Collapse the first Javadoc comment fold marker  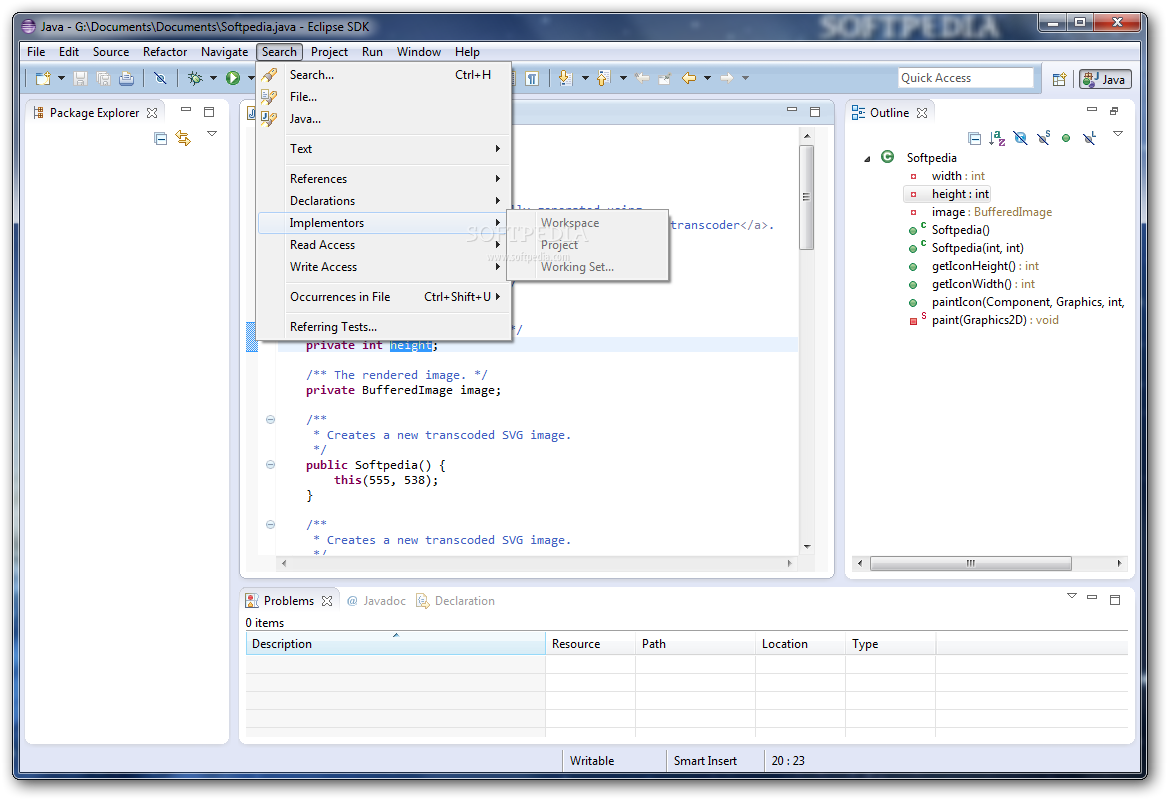click(x=270, y=419)
